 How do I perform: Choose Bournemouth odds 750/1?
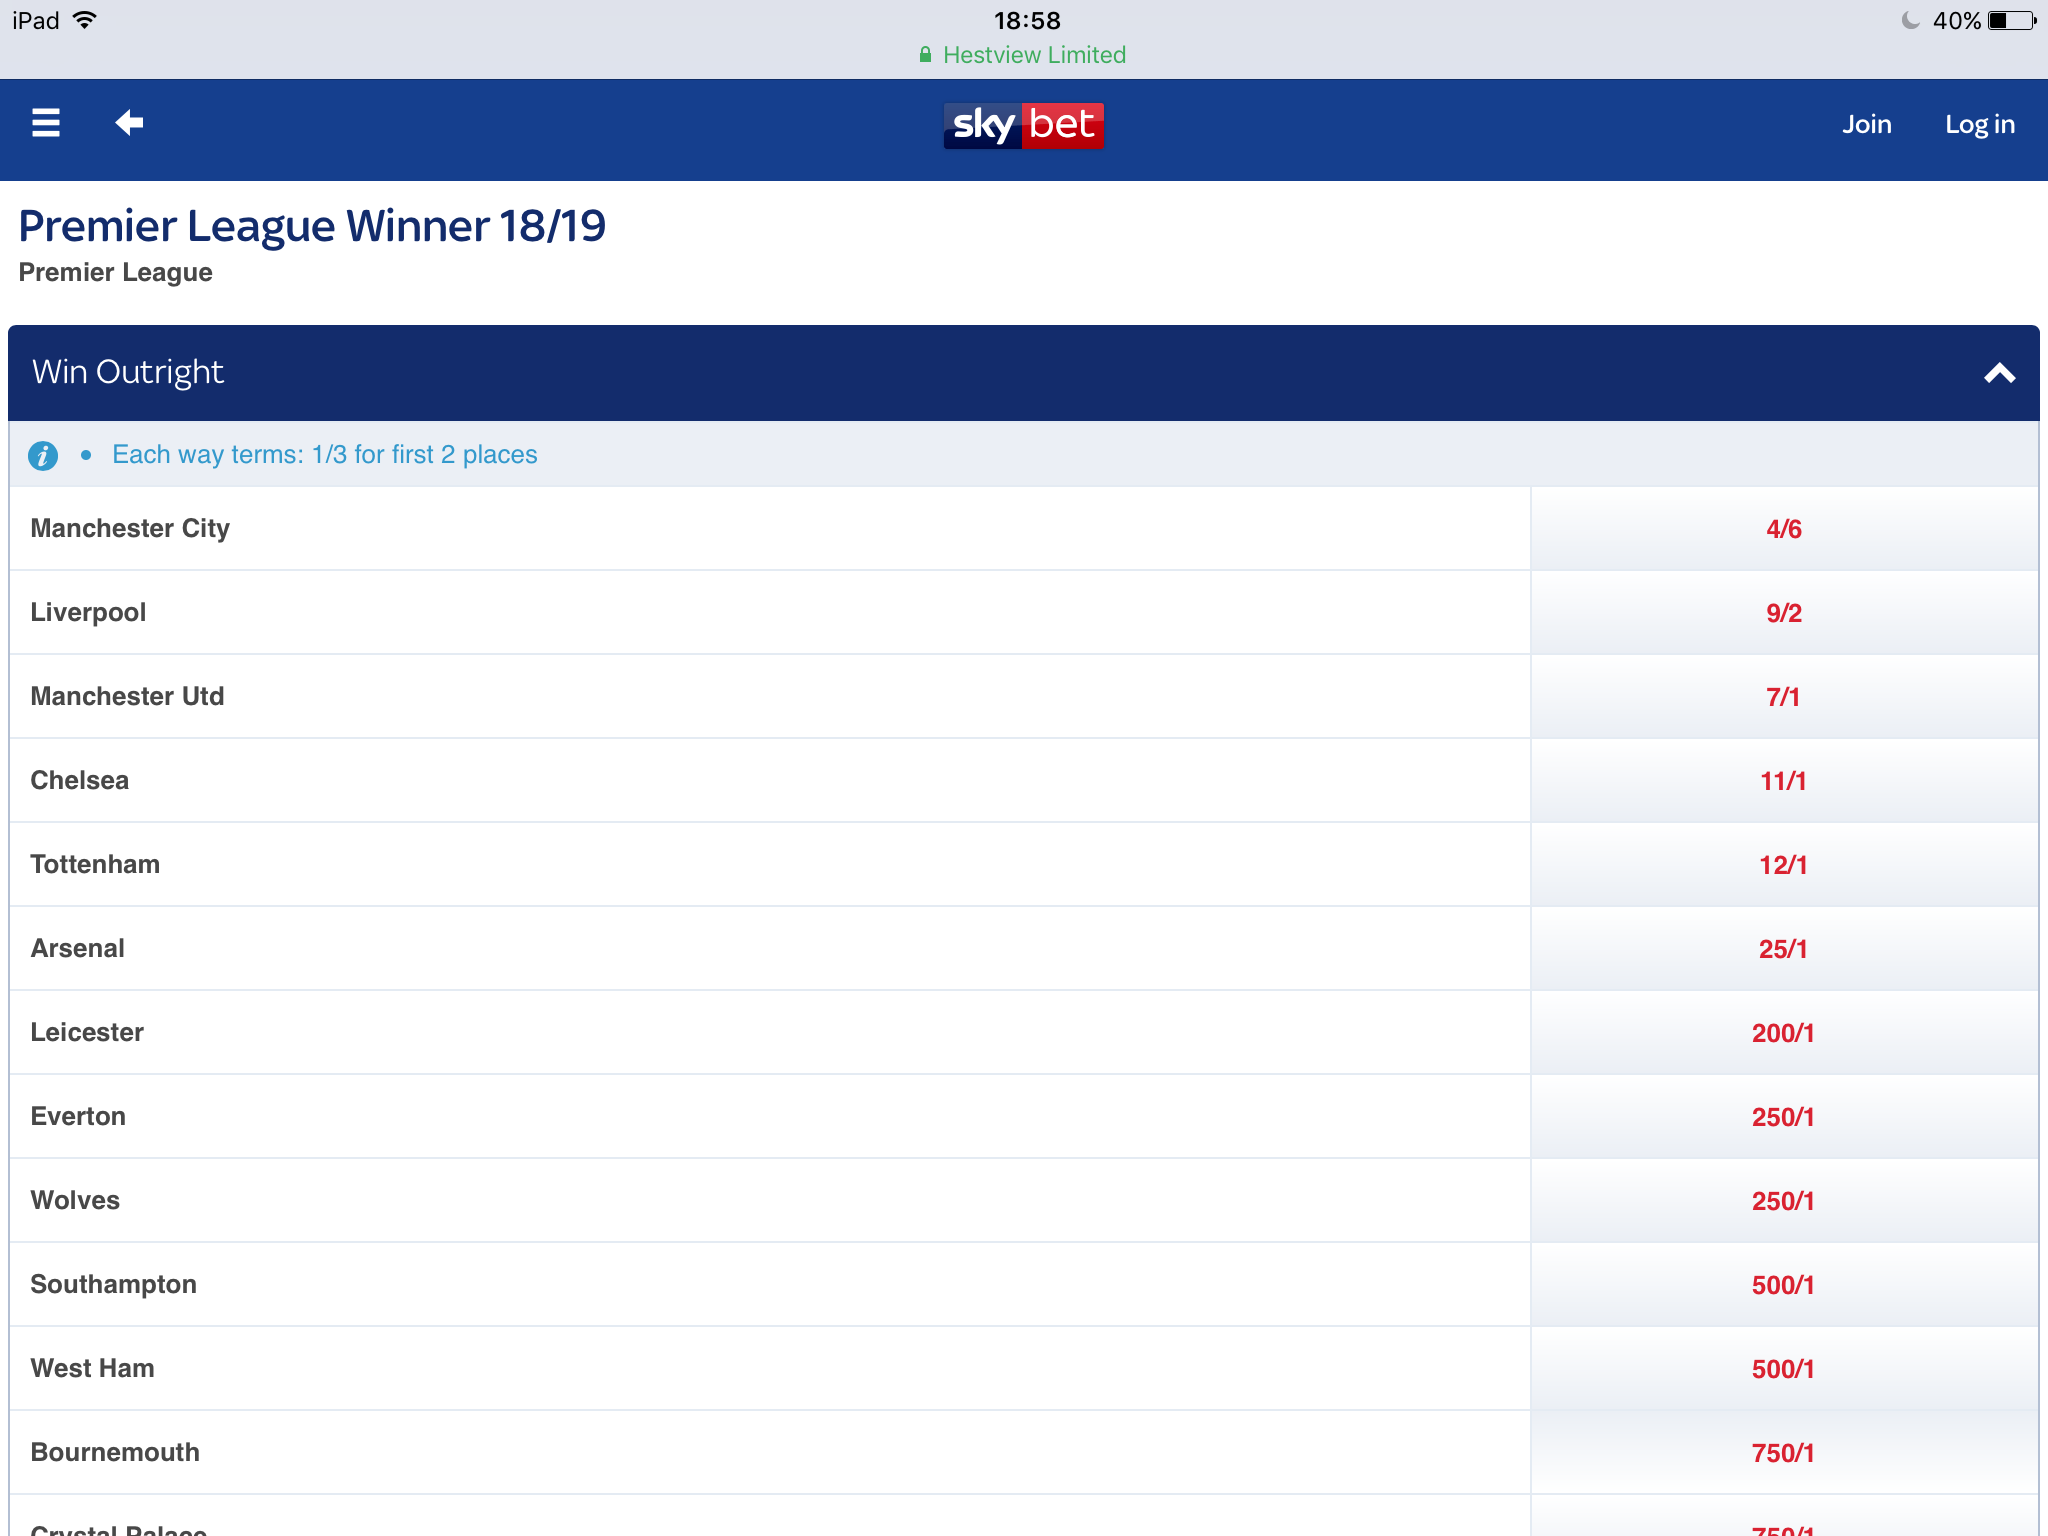coord(1784,1453)
